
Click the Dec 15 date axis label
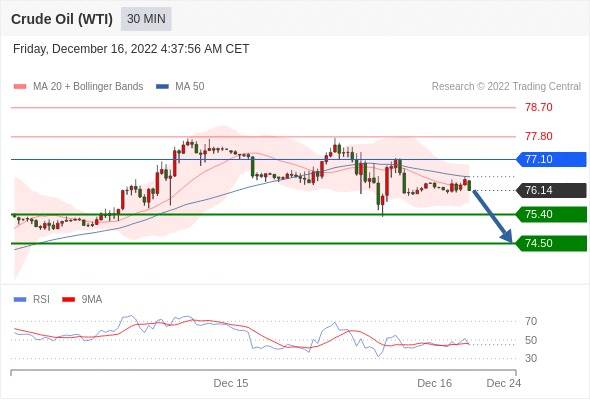(231, 383)
